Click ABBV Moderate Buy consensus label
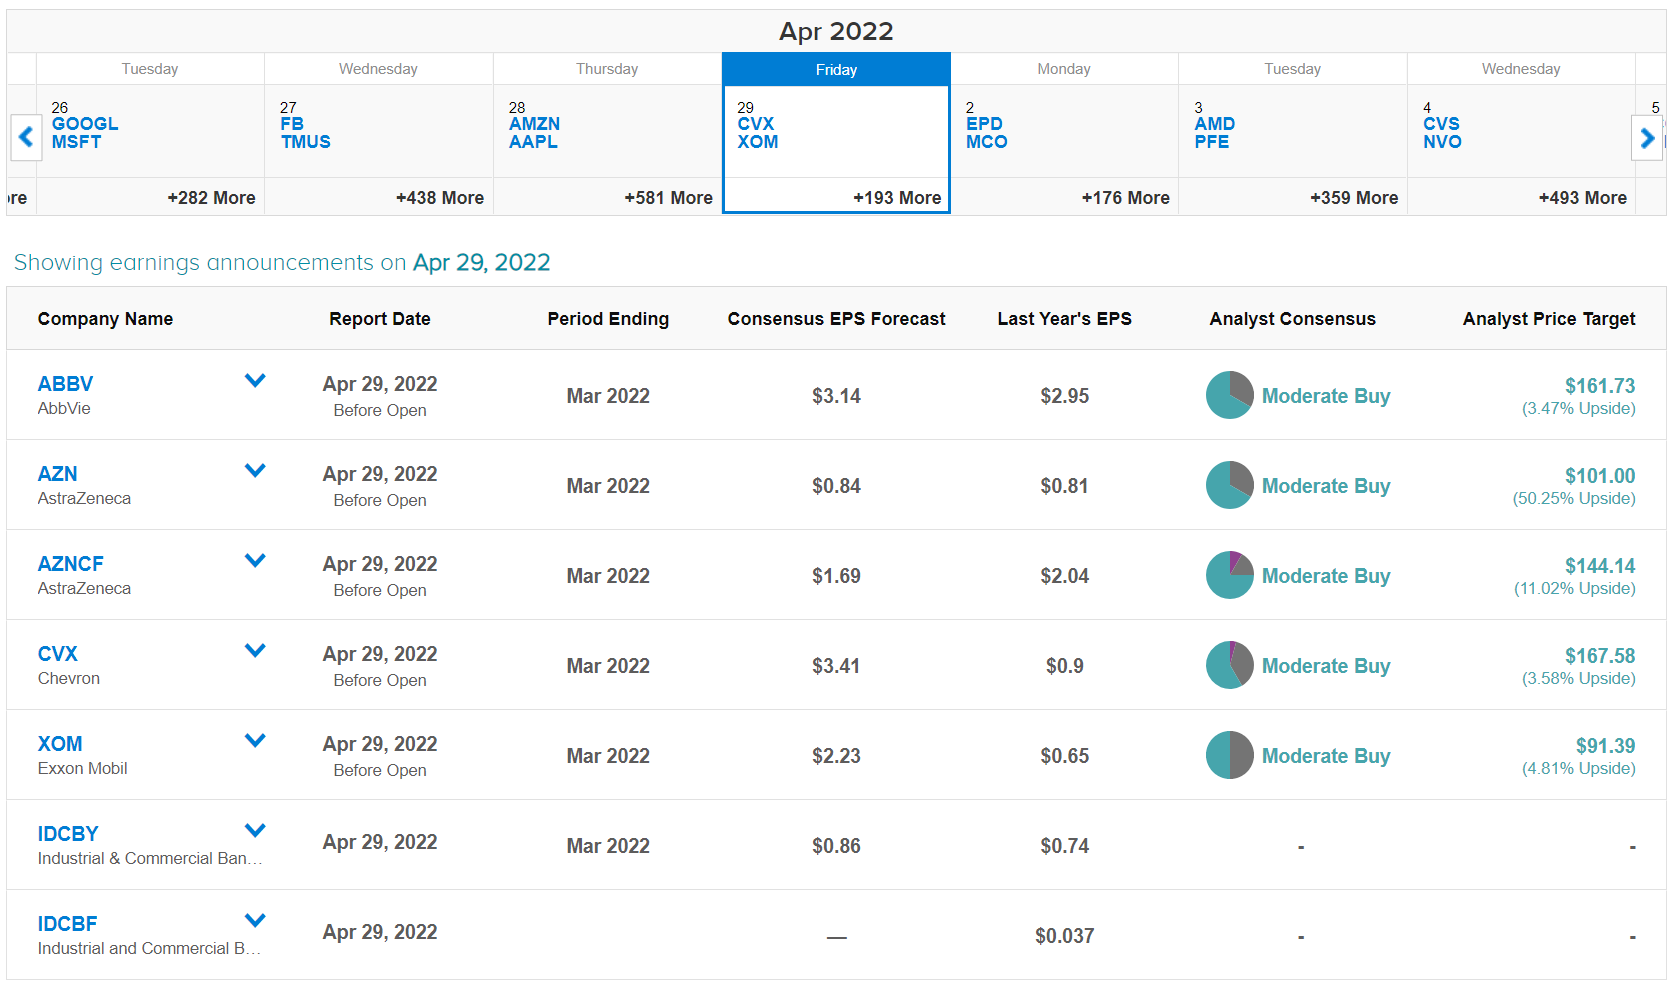The width and height of the screenshot is (1674, 989). (x=1326, y=396)
